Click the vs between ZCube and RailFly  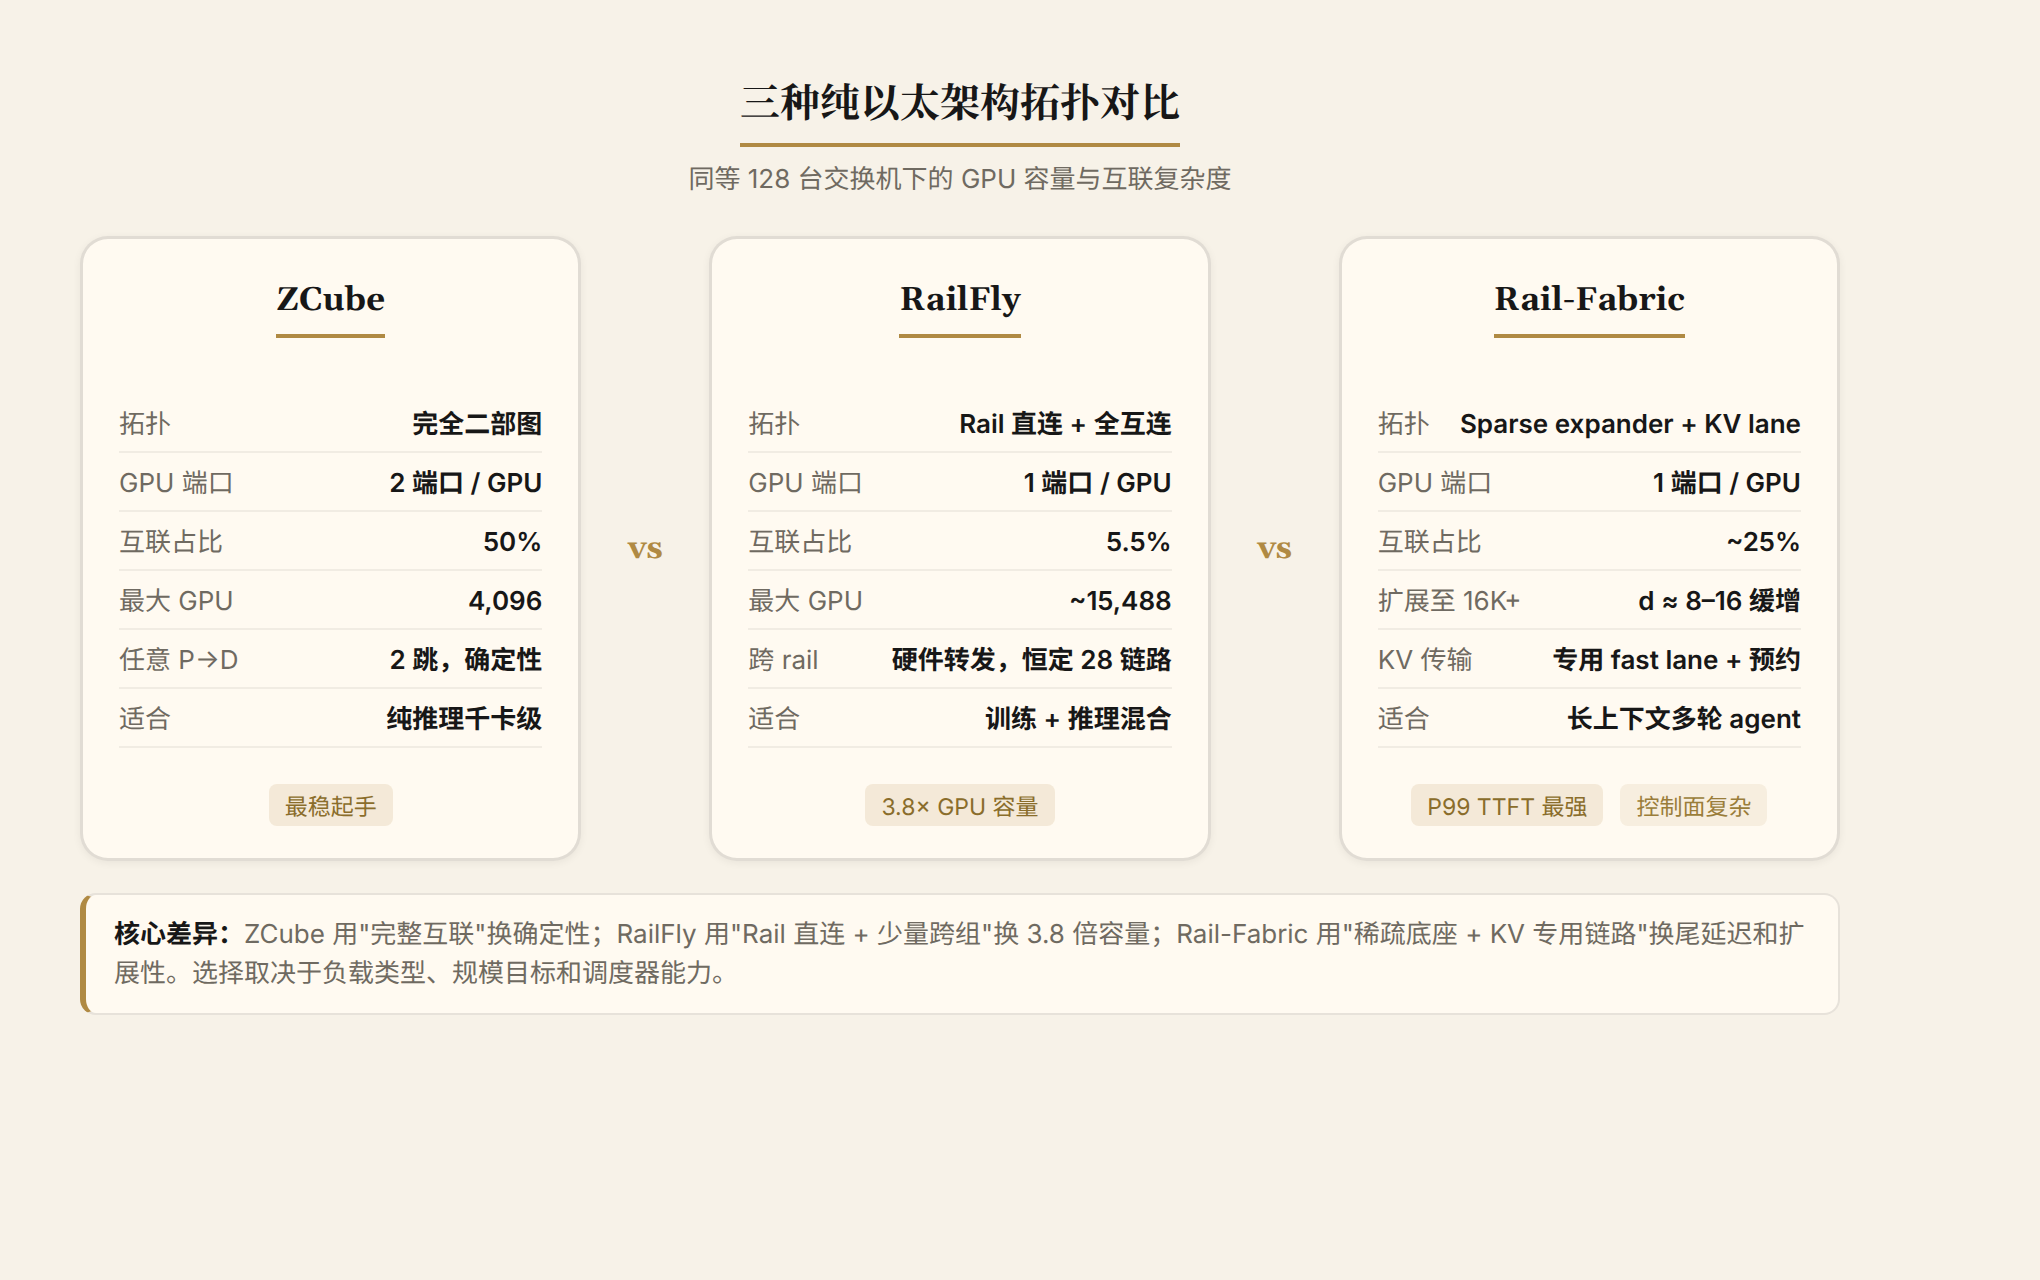coord(645,549)
